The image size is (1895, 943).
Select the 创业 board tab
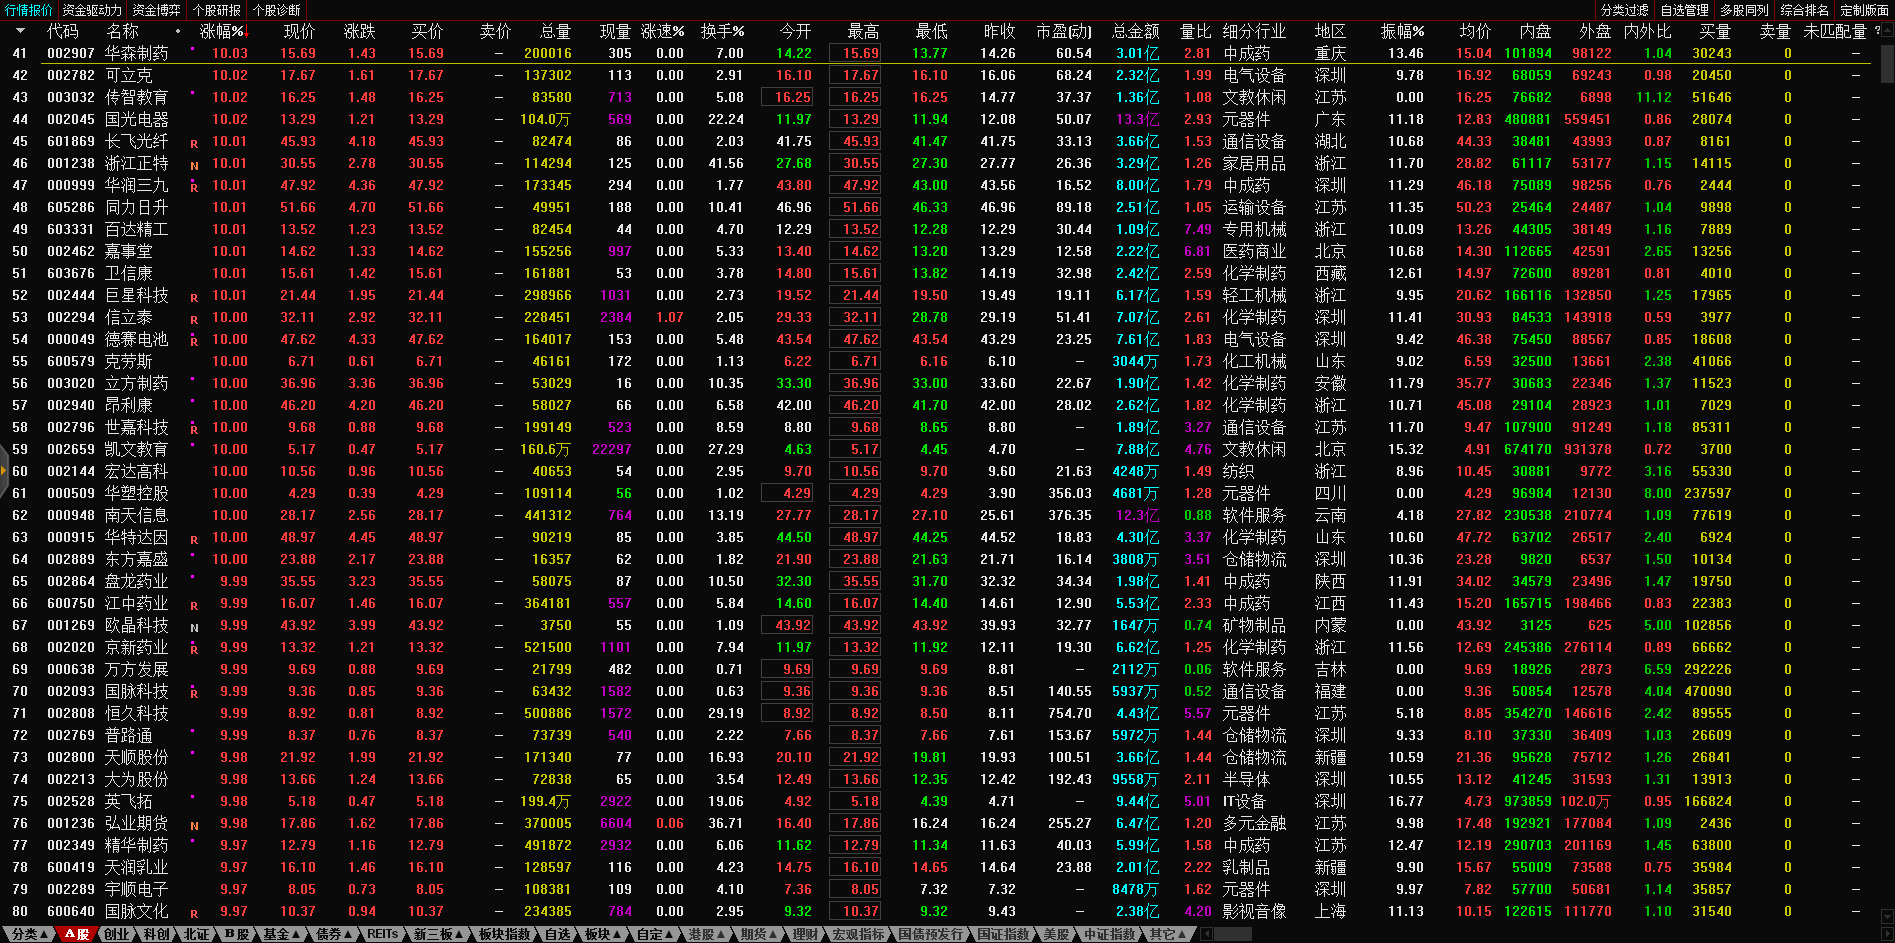(117, 934)
